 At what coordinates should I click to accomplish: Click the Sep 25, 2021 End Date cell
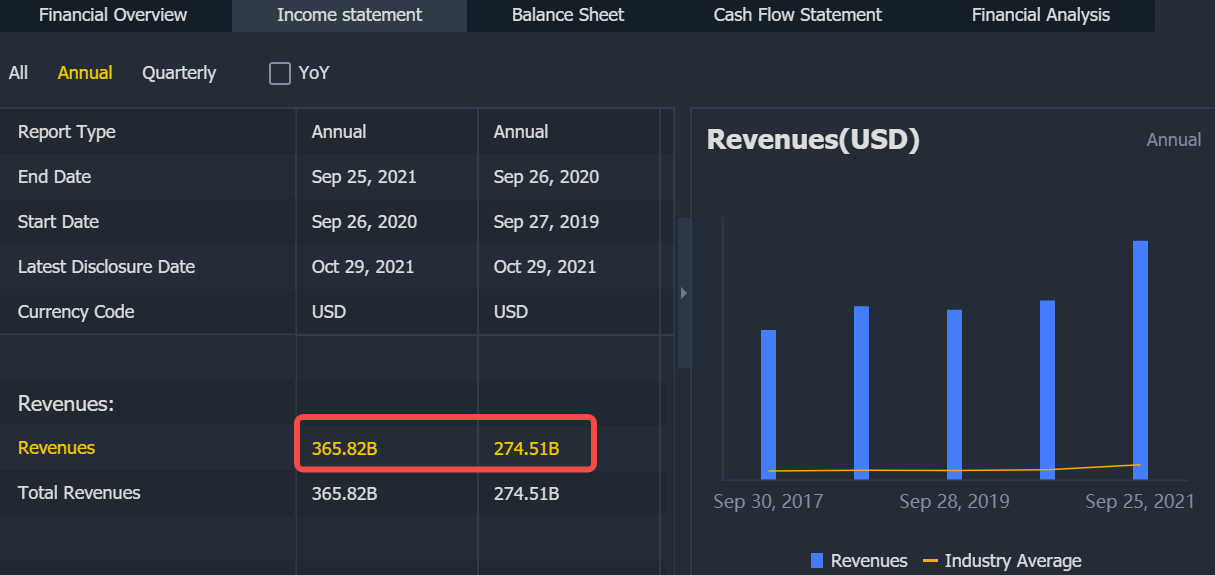click(x=364, y=177)
